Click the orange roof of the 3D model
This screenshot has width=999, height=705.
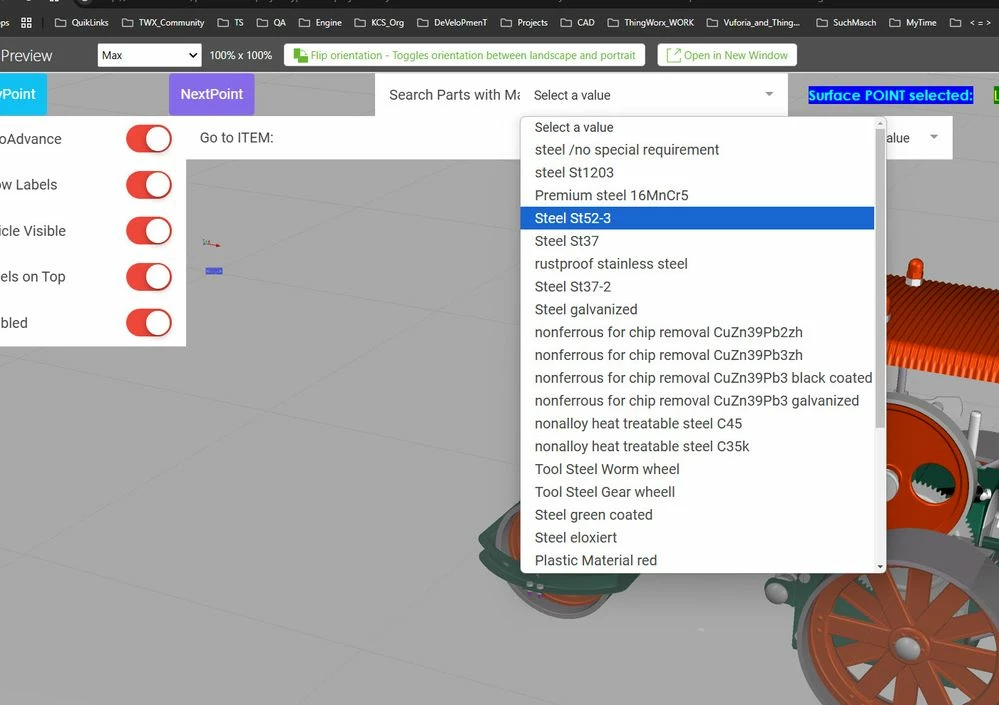click(x=943, y=328)
